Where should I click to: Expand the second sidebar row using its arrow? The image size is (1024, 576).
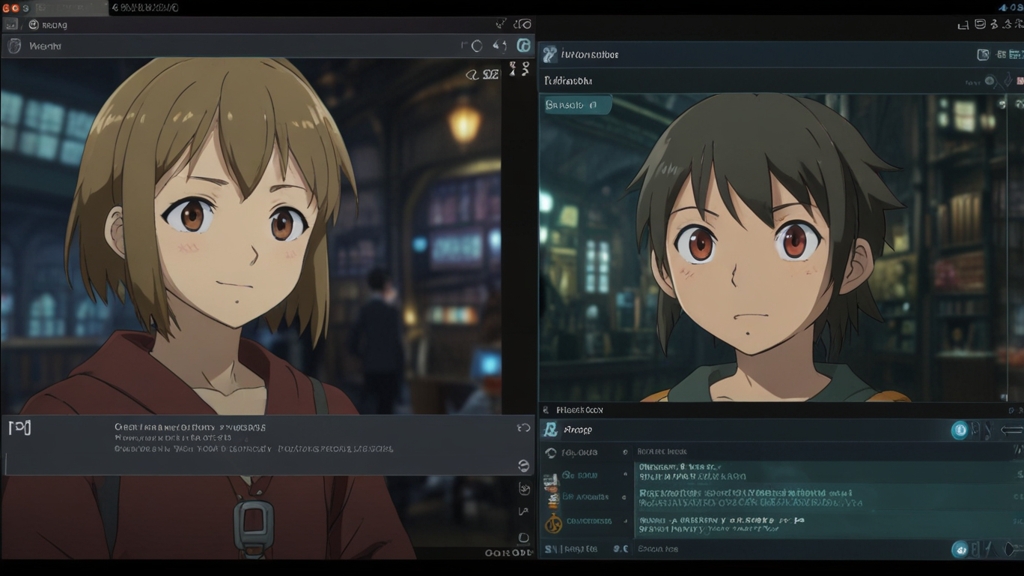click(625, 475)
